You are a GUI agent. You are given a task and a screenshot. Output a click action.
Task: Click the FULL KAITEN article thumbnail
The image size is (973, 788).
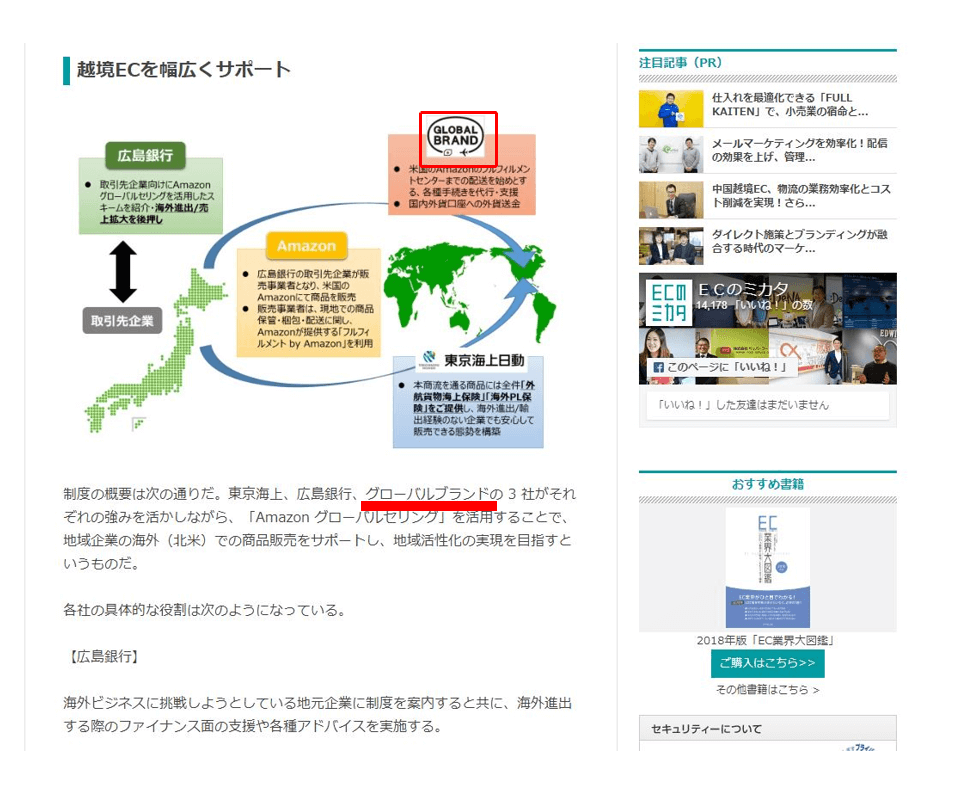pyautogui.click(x=671, y=109)
